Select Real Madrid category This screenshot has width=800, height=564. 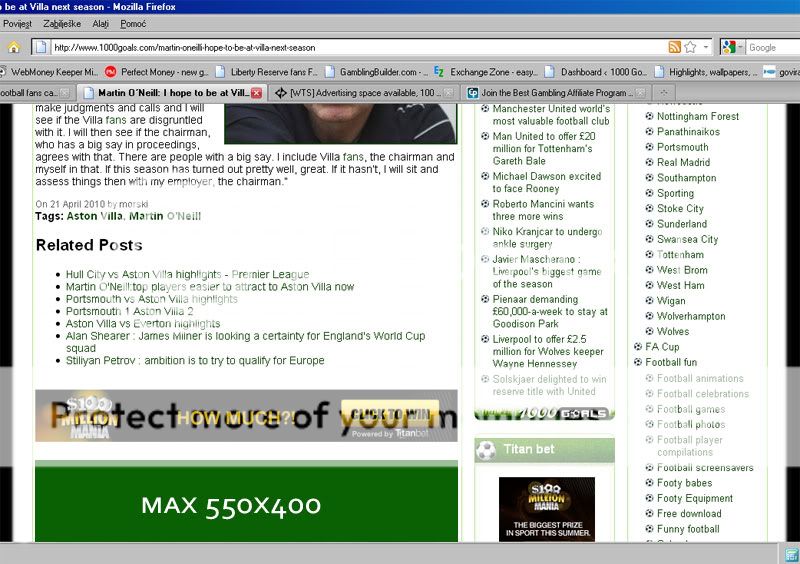(683, 162)
